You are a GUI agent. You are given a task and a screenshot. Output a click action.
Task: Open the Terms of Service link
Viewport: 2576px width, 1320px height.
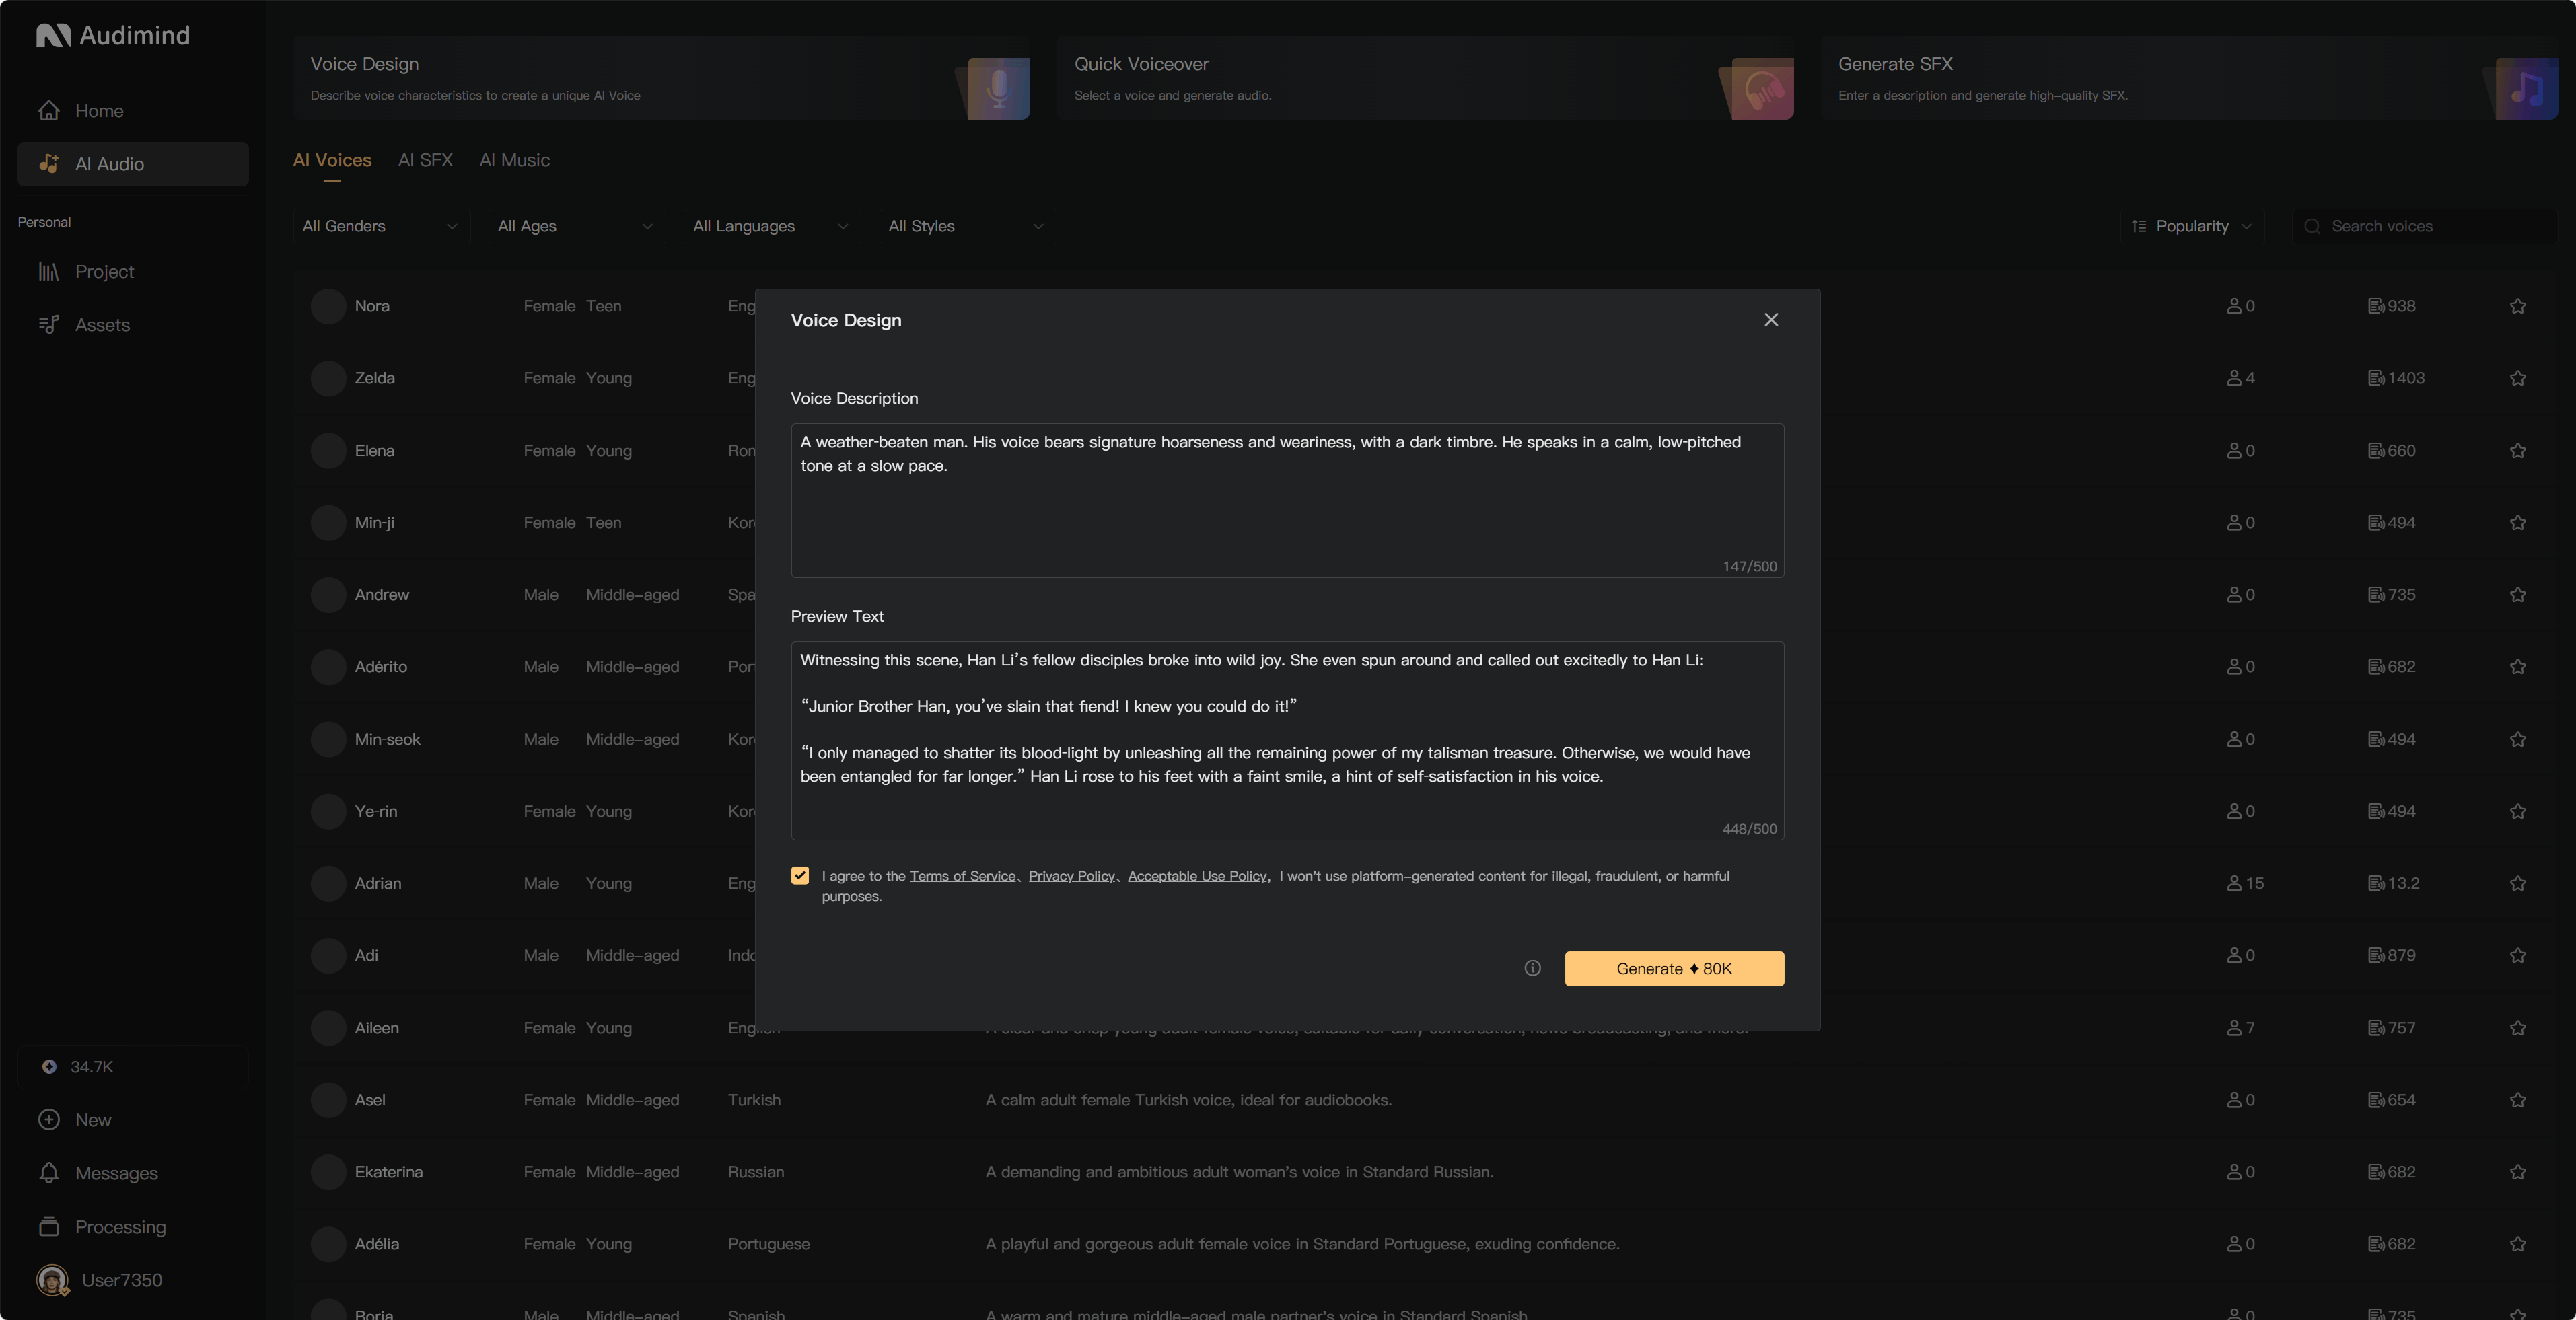pos(962,876)
